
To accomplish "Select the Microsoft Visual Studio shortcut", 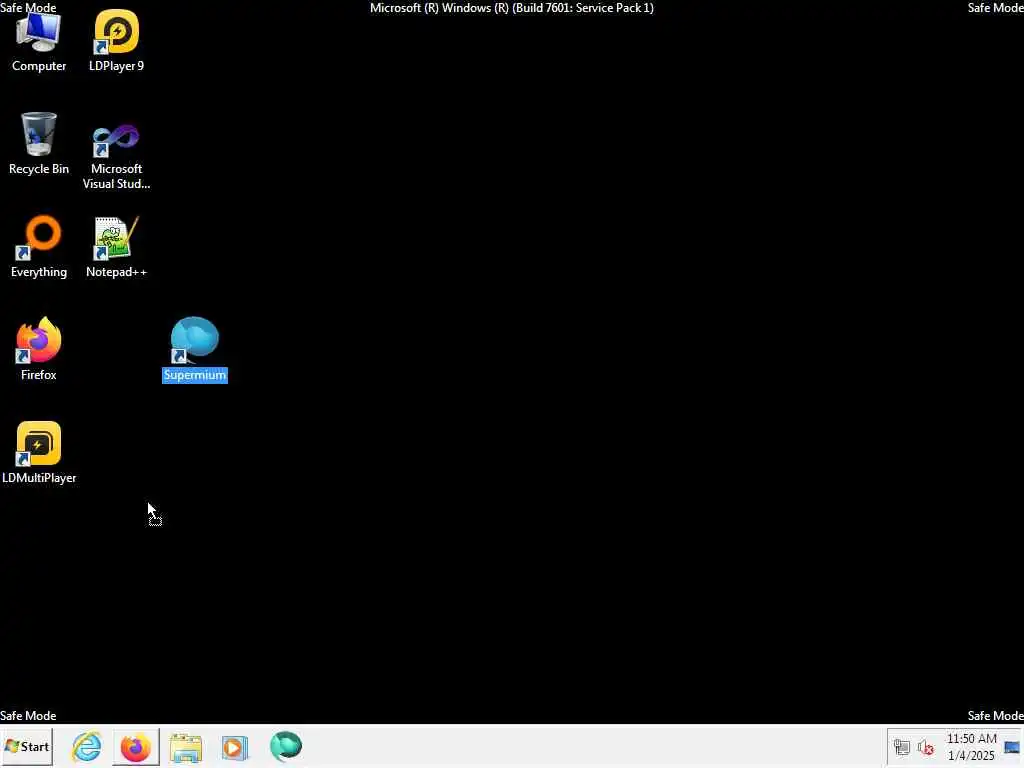I will click(116, 155).
